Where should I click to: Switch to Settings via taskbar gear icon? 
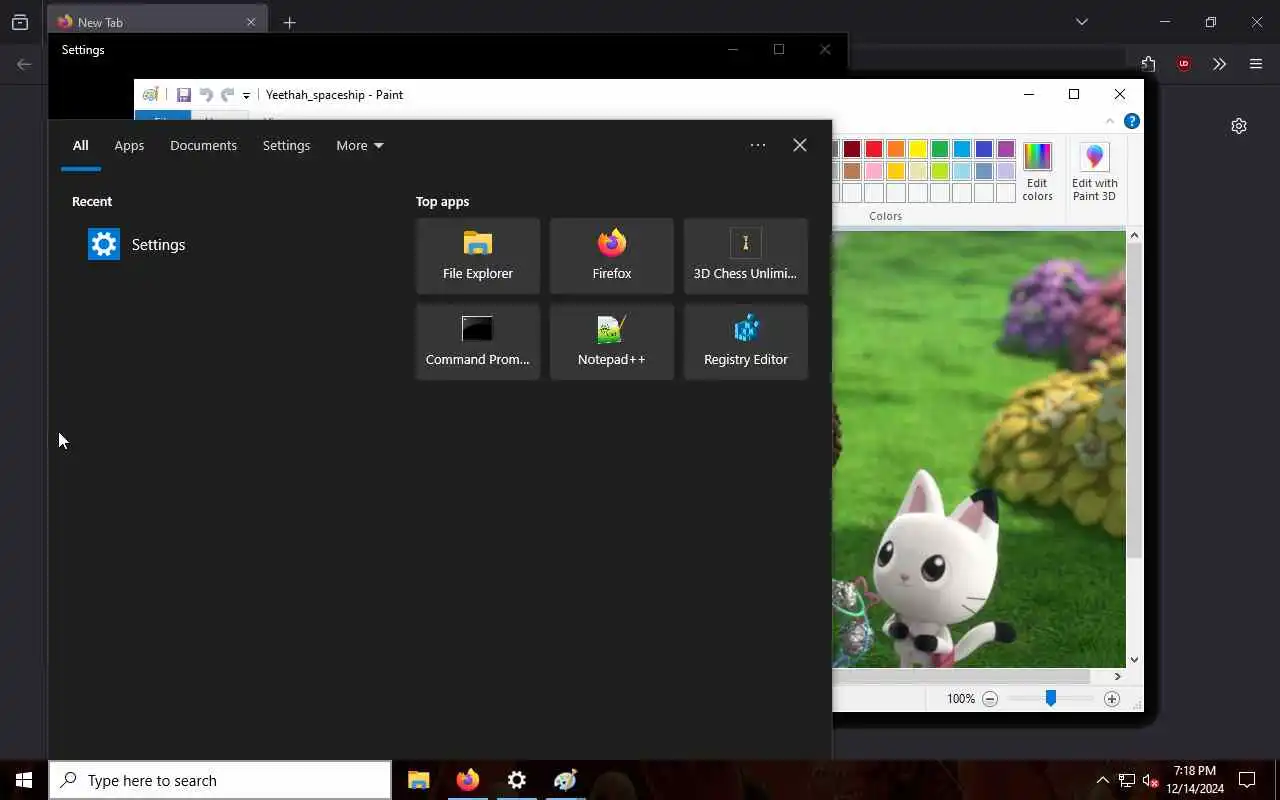click(x=517, y=780)
